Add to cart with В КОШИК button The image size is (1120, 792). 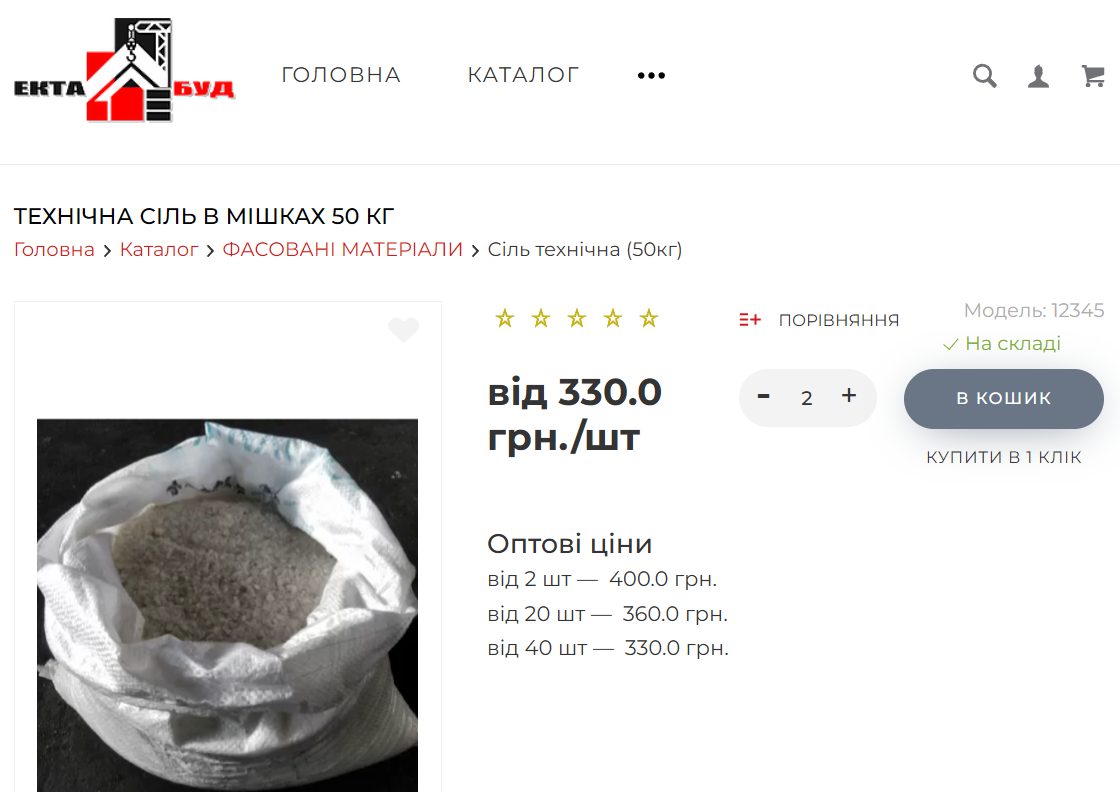1004,398
